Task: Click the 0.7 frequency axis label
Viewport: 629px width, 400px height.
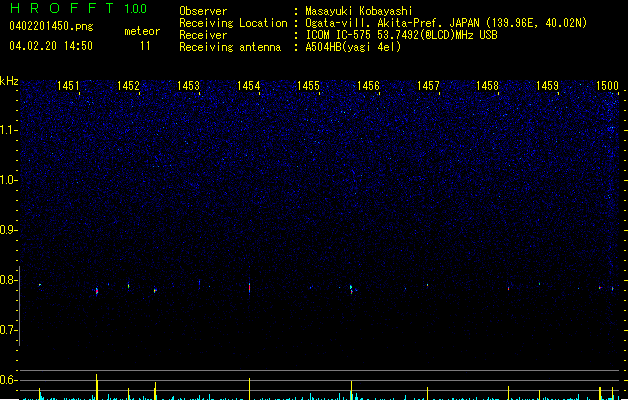Action: pos(9,330)
